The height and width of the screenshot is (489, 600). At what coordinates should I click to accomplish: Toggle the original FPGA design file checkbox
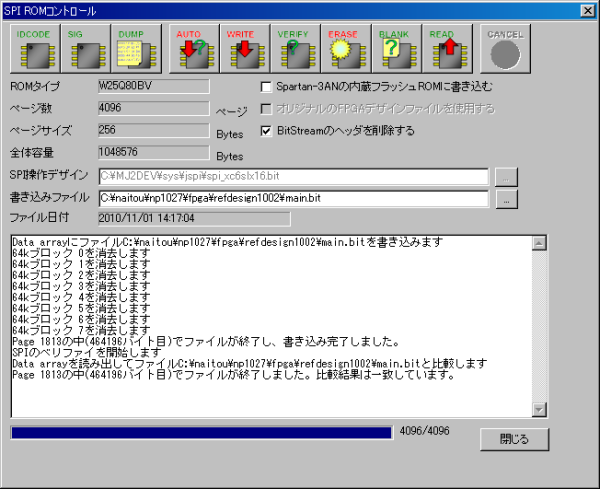click(x=267, y=108)
